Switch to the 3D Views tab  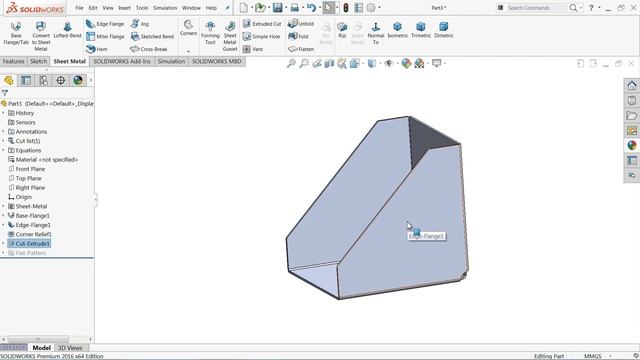click(70, 348)
